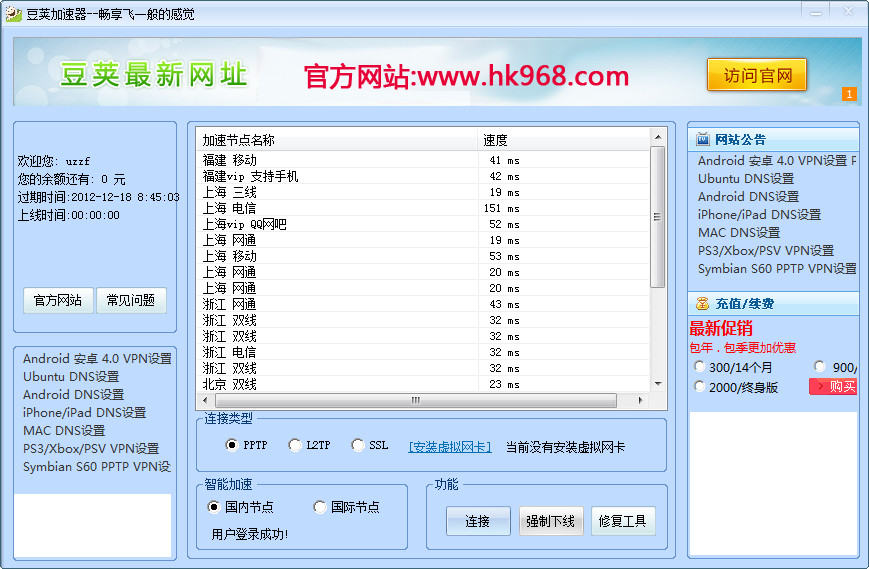
Task: Open the 官方网站 button
Action: (58, 300)
